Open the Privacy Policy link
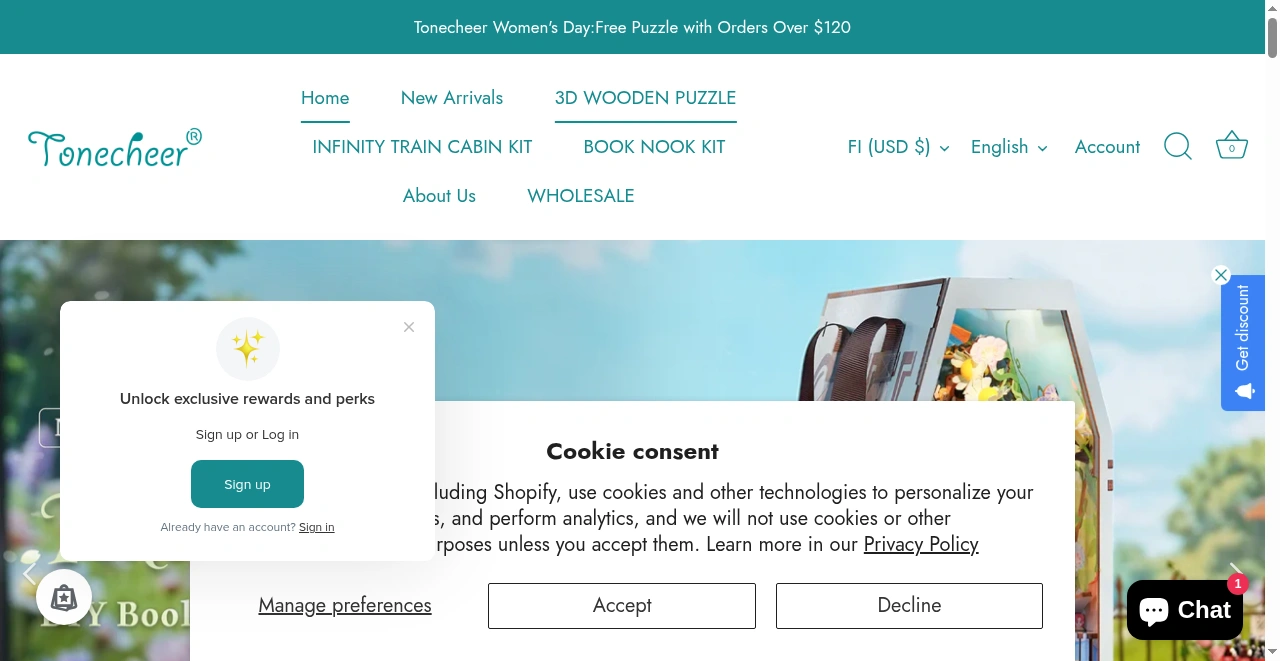This screenshot has width=1280, height=661. (x=920, y=544)
